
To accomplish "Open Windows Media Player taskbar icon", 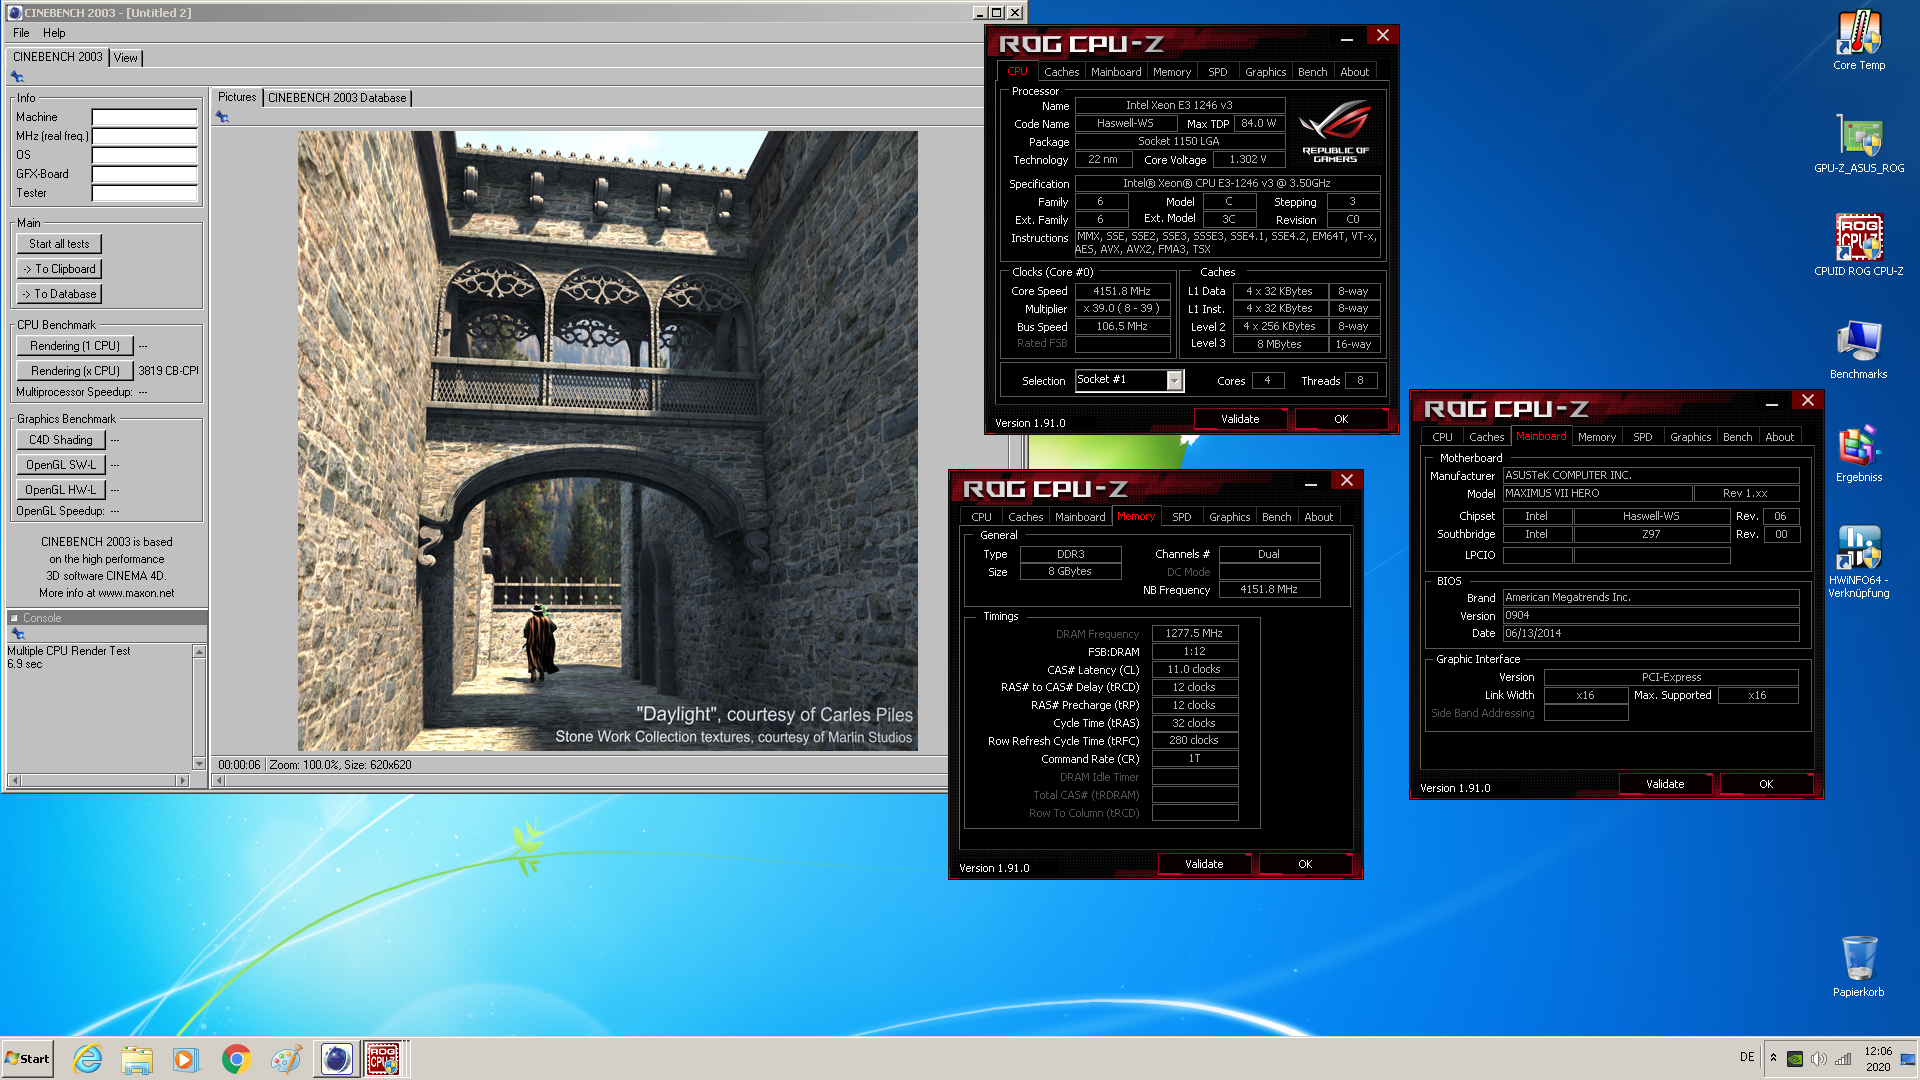I will 186,1059.
